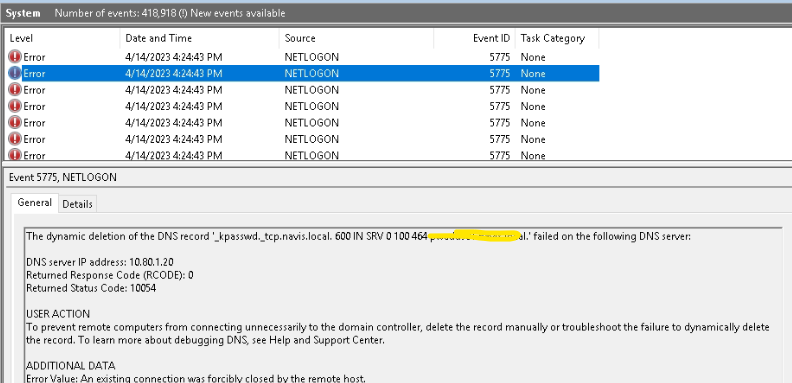Click the None cell in the highlighted row
Viewport: 792px width, 383px height.
533,73
